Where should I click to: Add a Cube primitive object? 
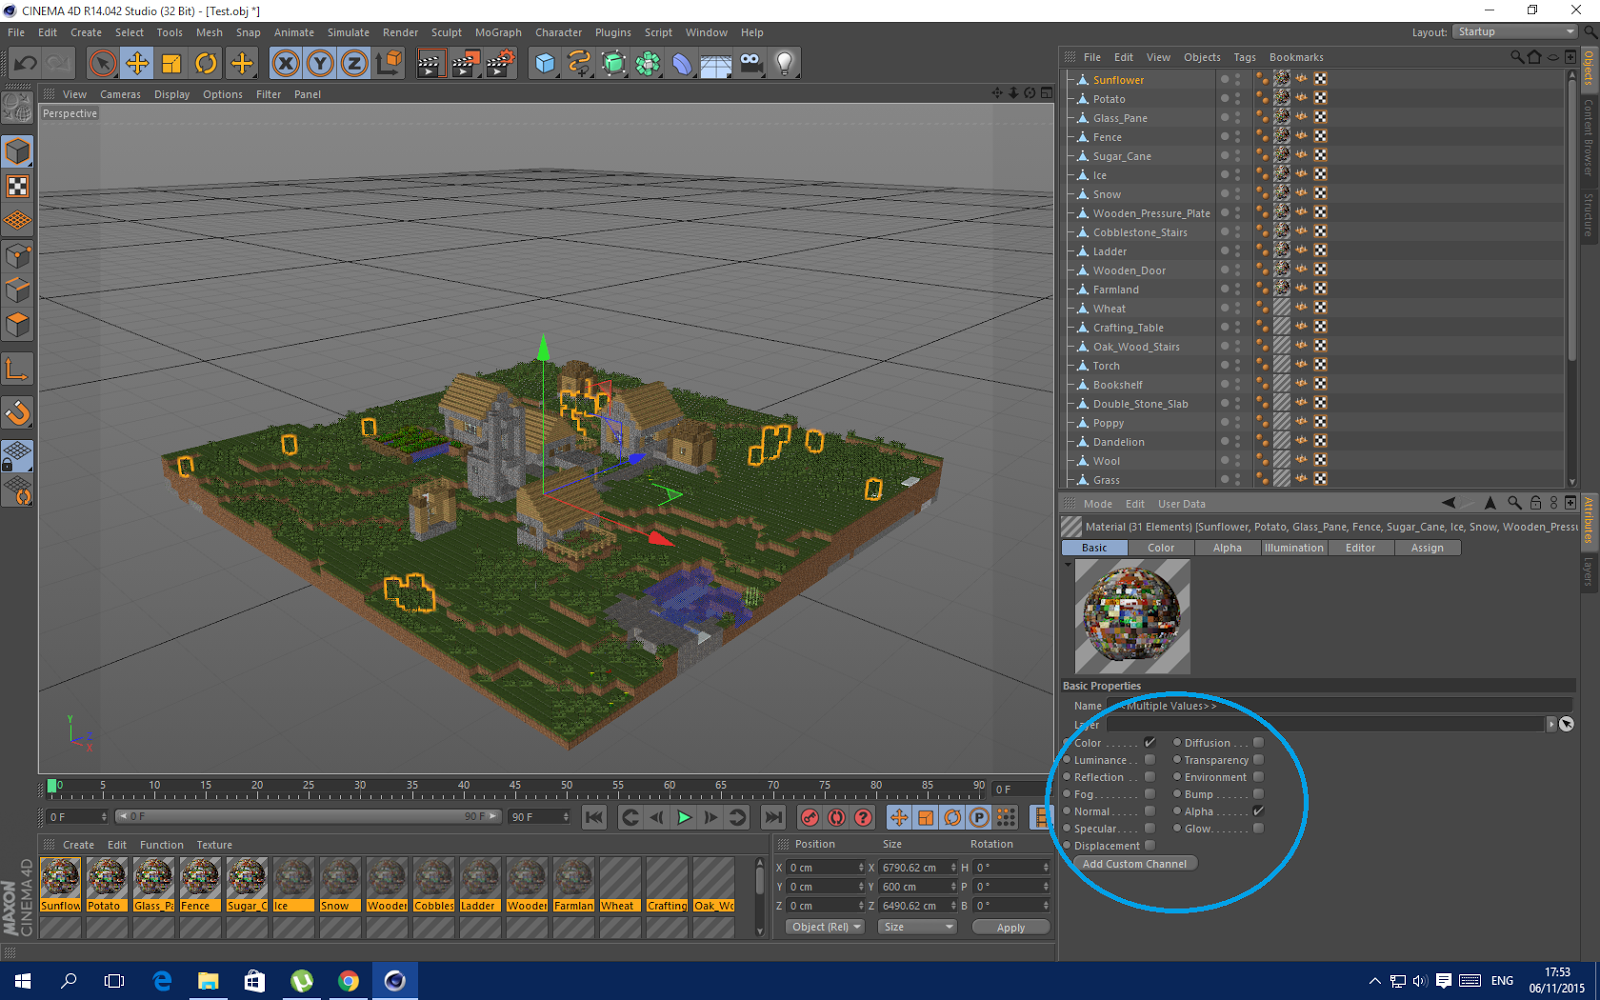pyautogui.click(x=545, y=64)
